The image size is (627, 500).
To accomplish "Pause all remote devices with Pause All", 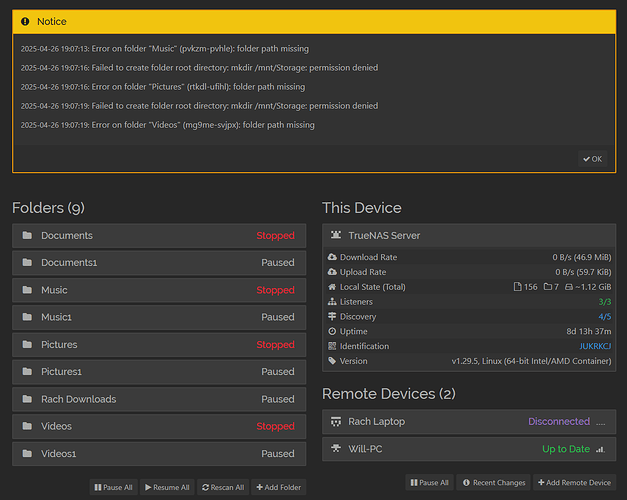I will coord(429,482).
